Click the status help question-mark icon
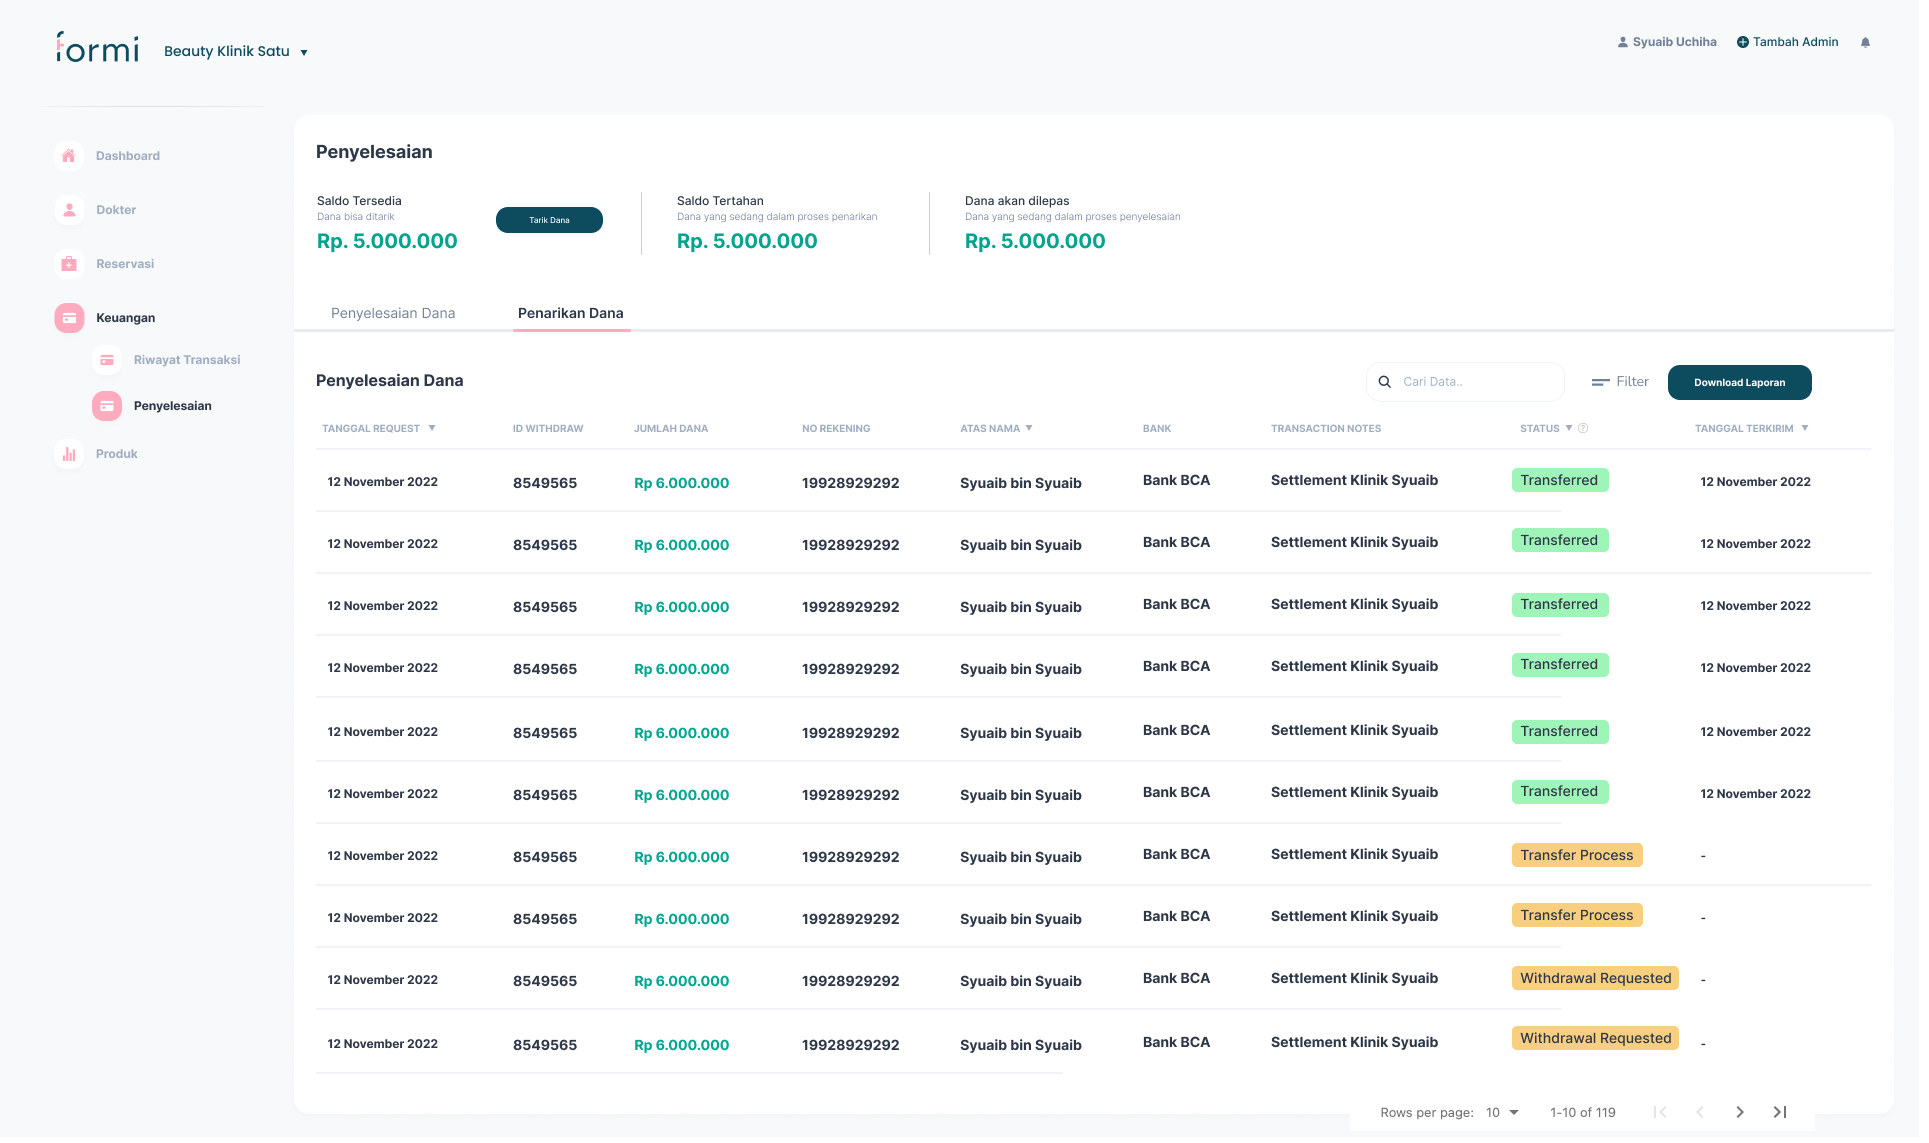The image size is (1929, 1143). click(1583, 428)
